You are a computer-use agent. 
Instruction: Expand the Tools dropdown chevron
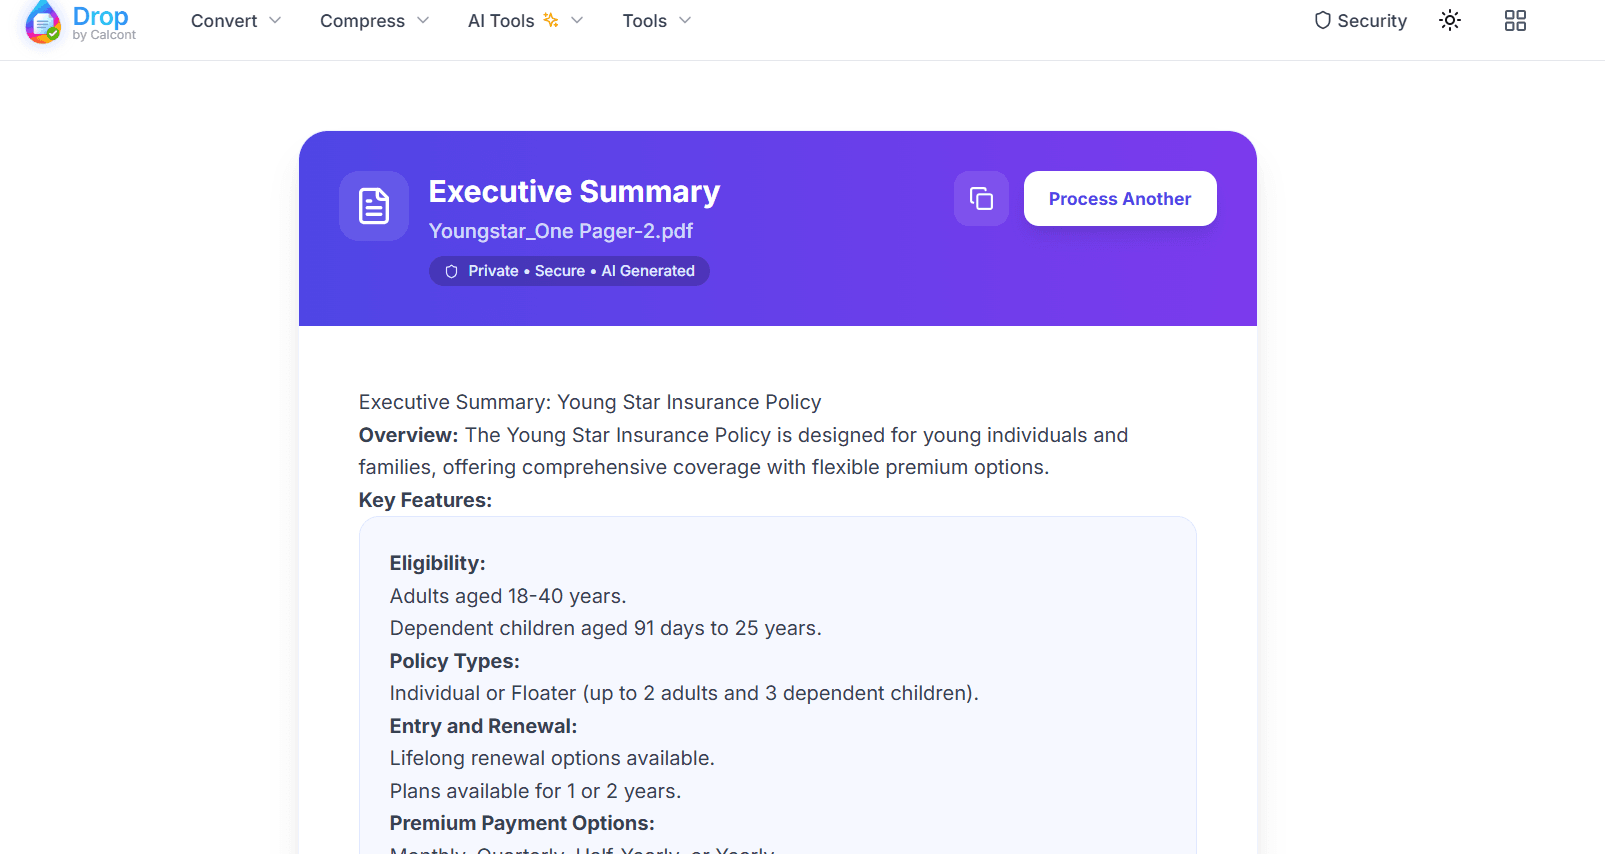click(686, 20)
